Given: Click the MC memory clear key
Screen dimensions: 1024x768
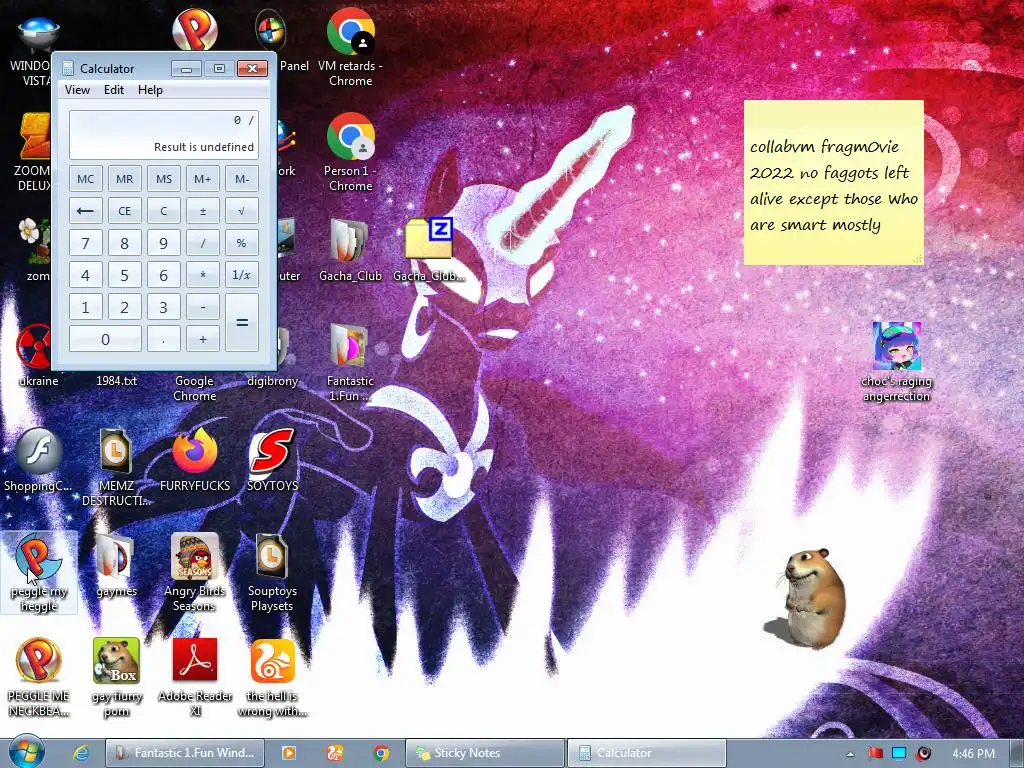Looking at the screenshot, I should (x=86, y=179).
